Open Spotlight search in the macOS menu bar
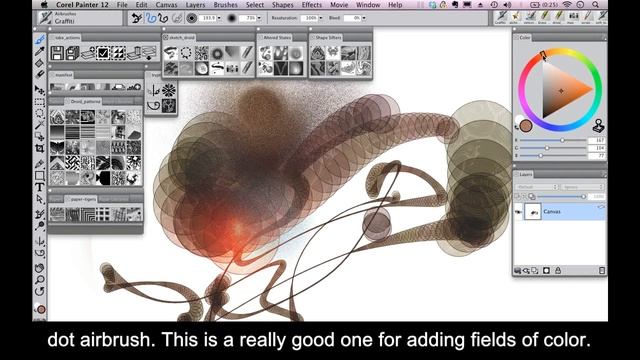Image resolution: width=640 pixels, height=360 pixels. (x=595, y=5)
